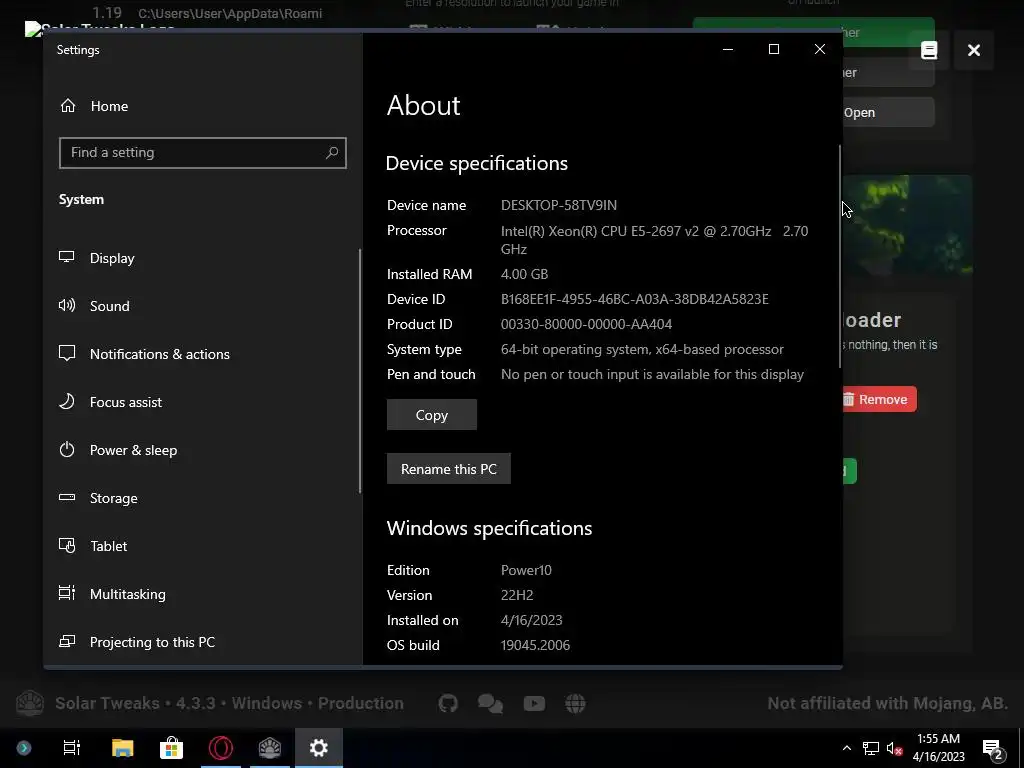Show hidden tray icons chevron
This screenshot has height=768, width=1024.
(846, 748)
